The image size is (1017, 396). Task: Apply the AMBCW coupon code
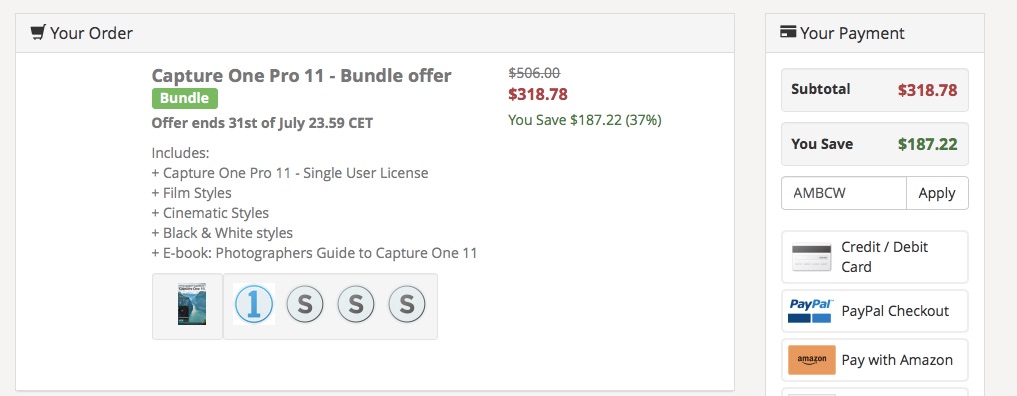click(x=937, y=193)
